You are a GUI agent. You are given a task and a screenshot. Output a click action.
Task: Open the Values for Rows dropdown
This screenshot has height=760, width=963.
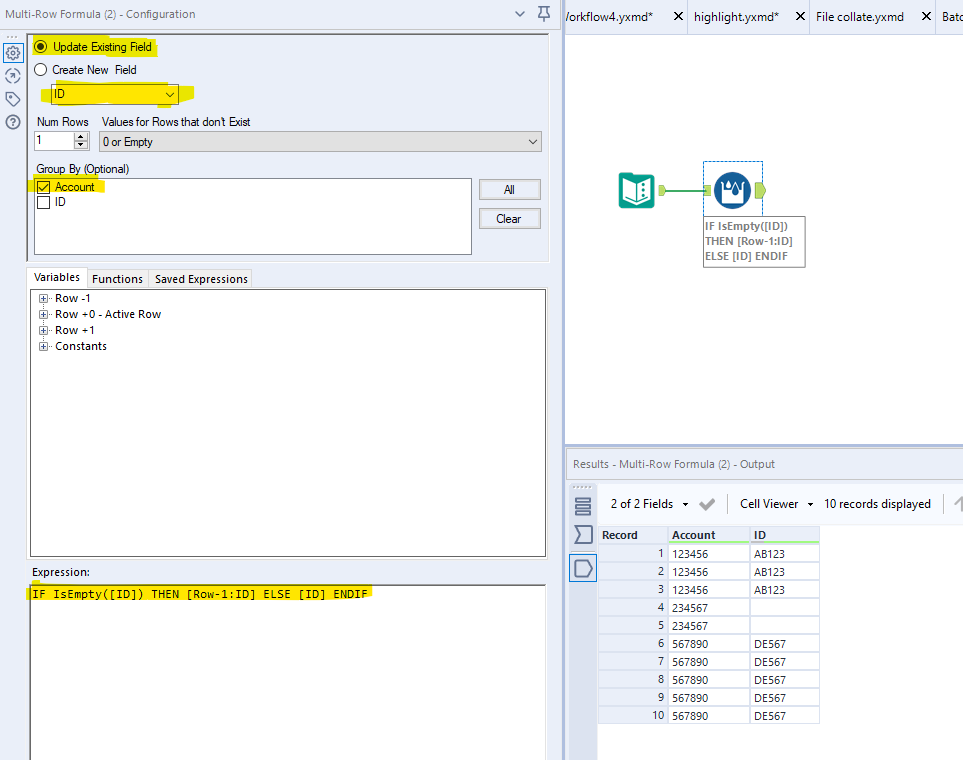coord(534,140)
